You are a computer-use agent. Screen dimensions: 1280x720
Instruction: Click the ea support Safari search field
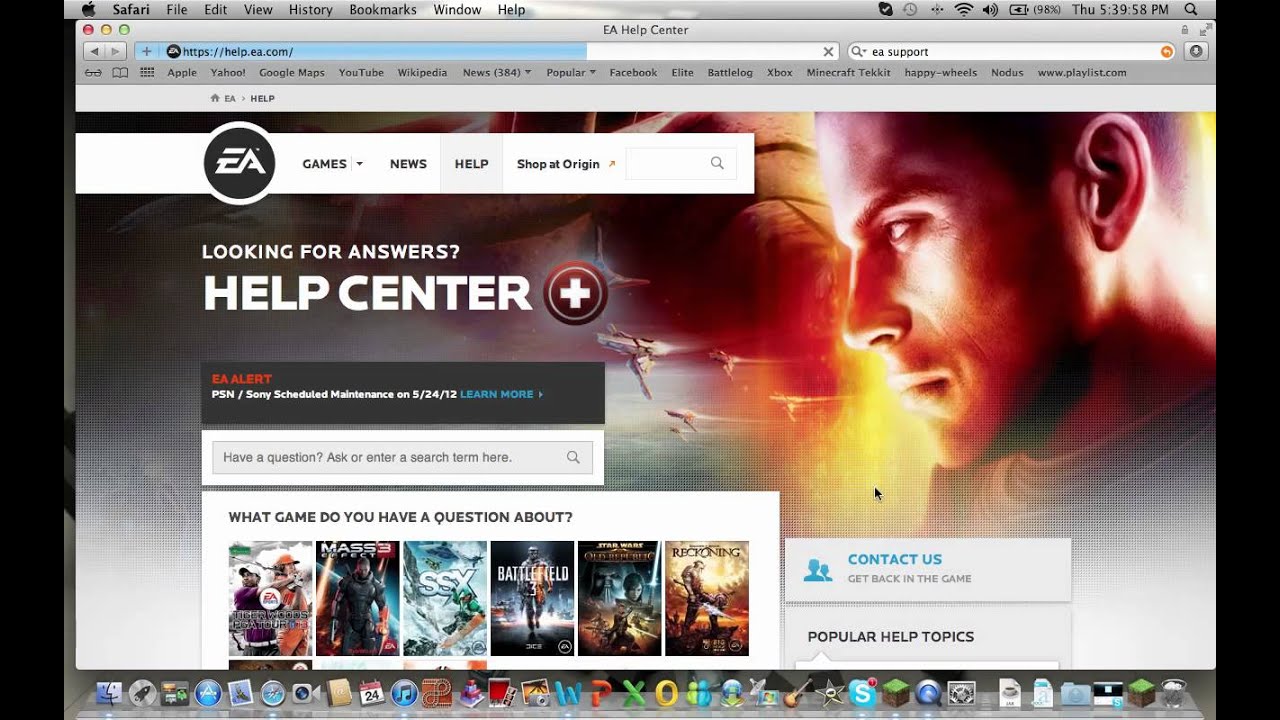pos(1010,51)
